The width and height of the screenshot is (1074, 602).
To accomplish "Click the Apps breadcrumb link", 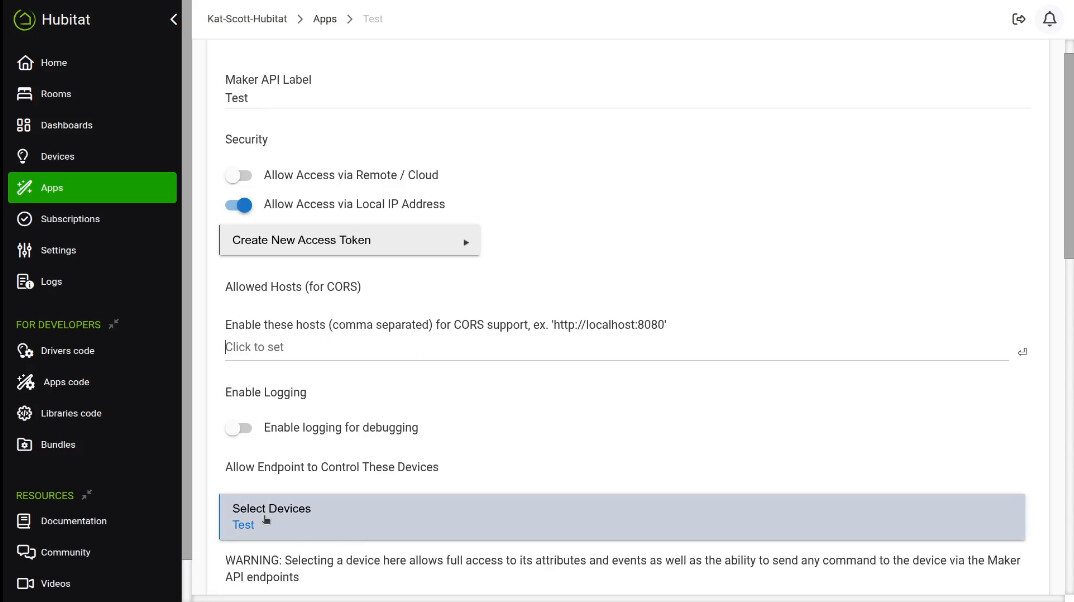I will [324, 19].
